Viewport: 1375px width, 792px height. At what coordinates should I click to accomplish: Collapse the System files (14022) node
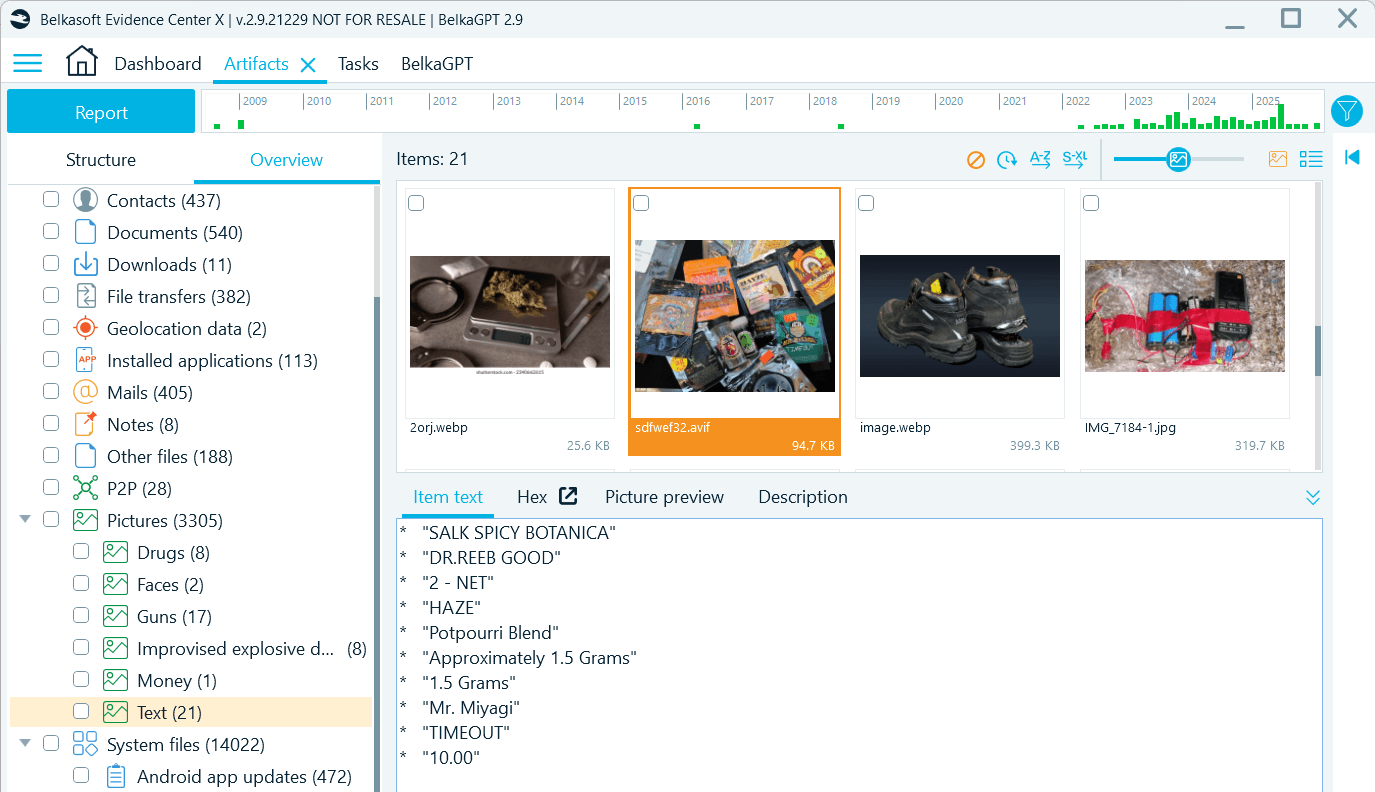click(24, 744)
